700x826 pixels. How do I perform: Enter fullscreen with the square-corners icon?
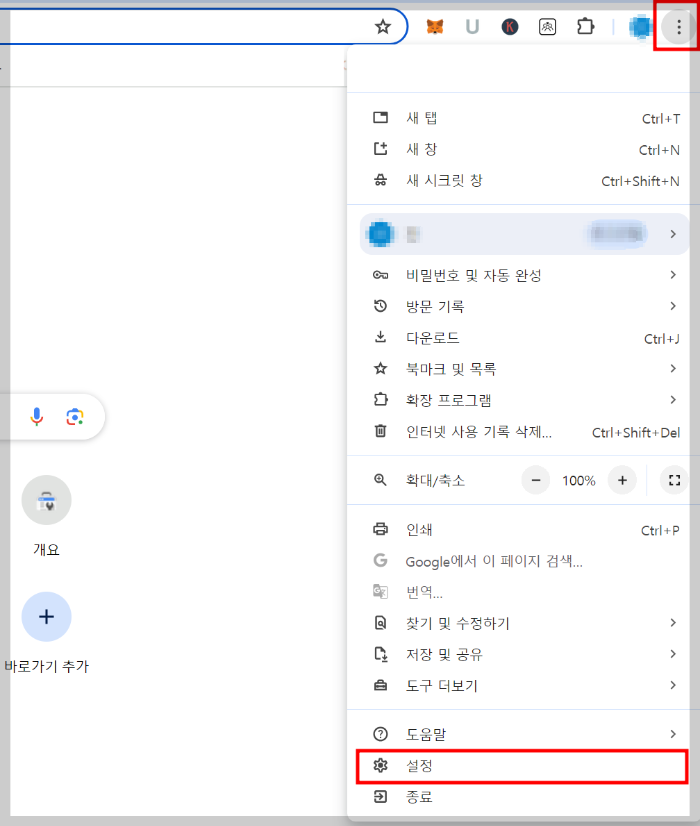point(674,480)
